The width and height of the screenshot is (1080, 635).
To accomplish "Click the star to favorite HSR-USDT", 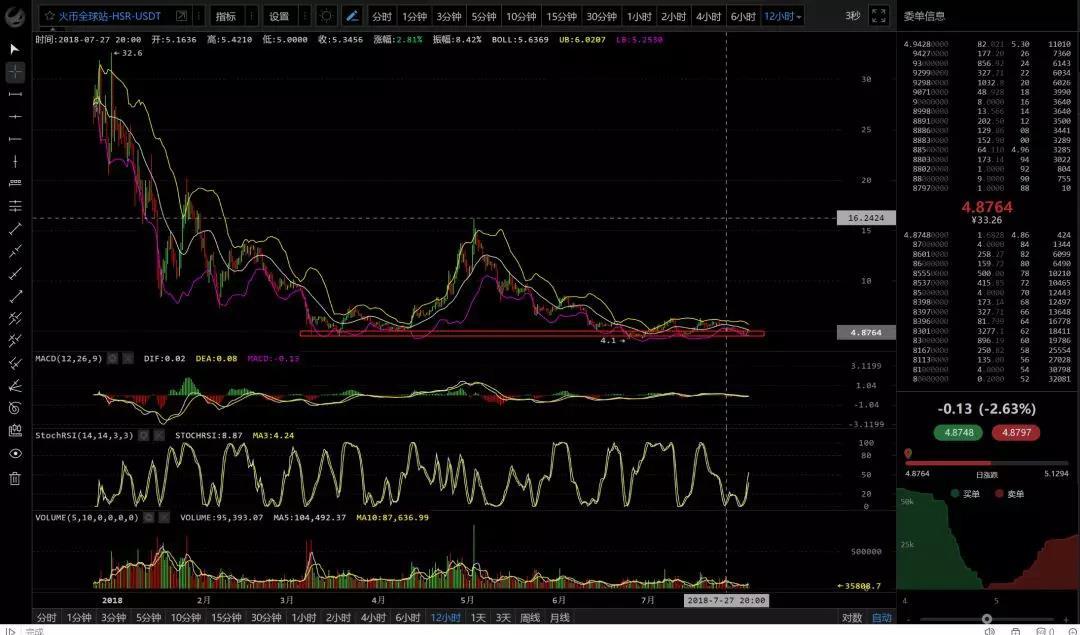I will 49,16.
